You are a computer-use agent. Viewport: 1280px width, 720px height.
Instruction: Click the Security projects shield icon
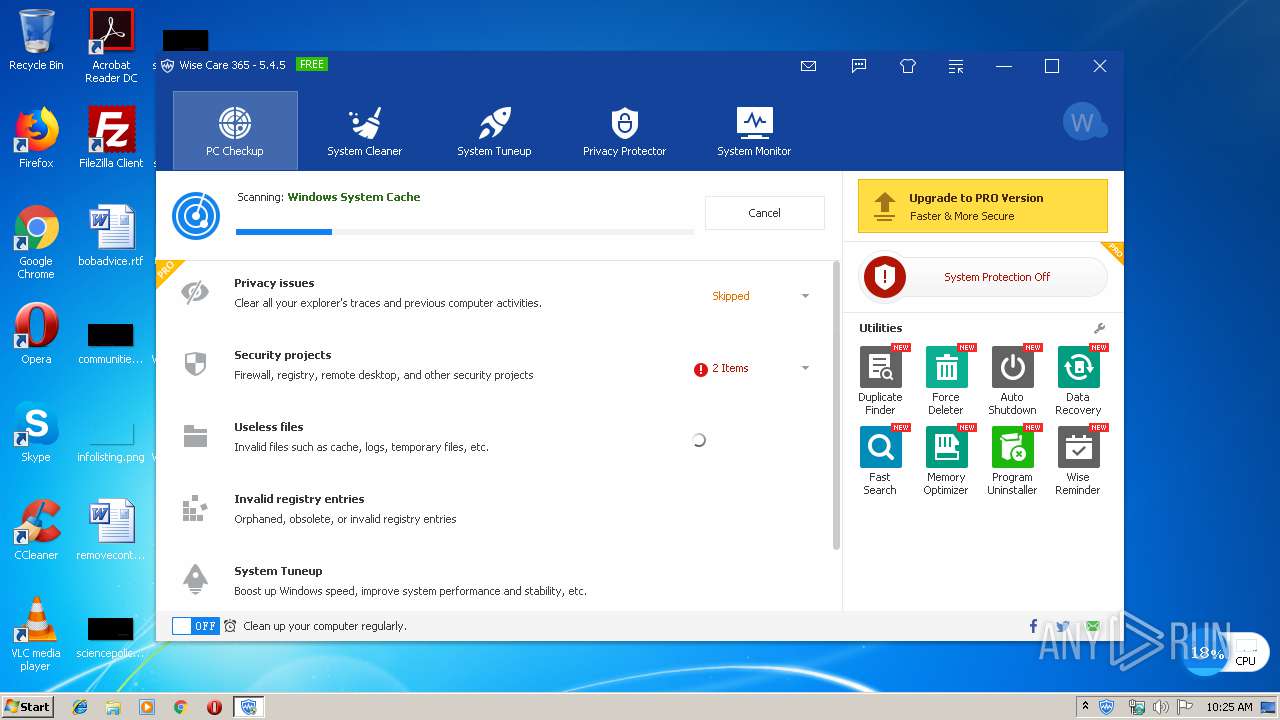pyautogui.click(x=195, y=364)
